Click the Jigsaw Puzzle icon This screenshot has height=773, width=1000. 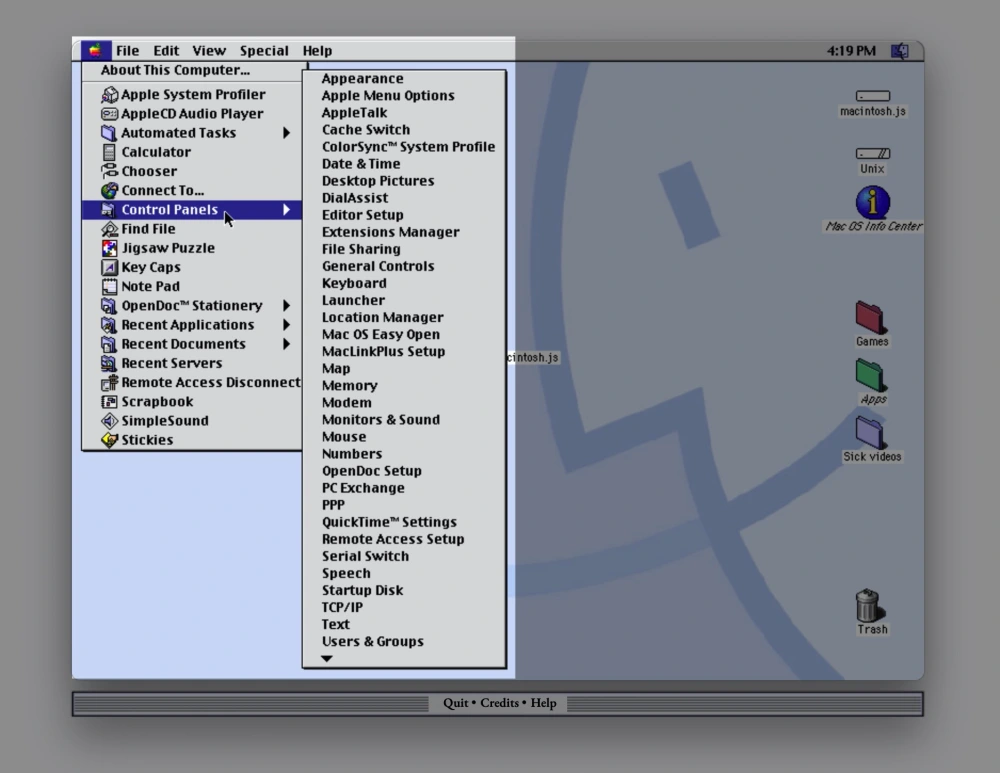click(x=110, y=247)
